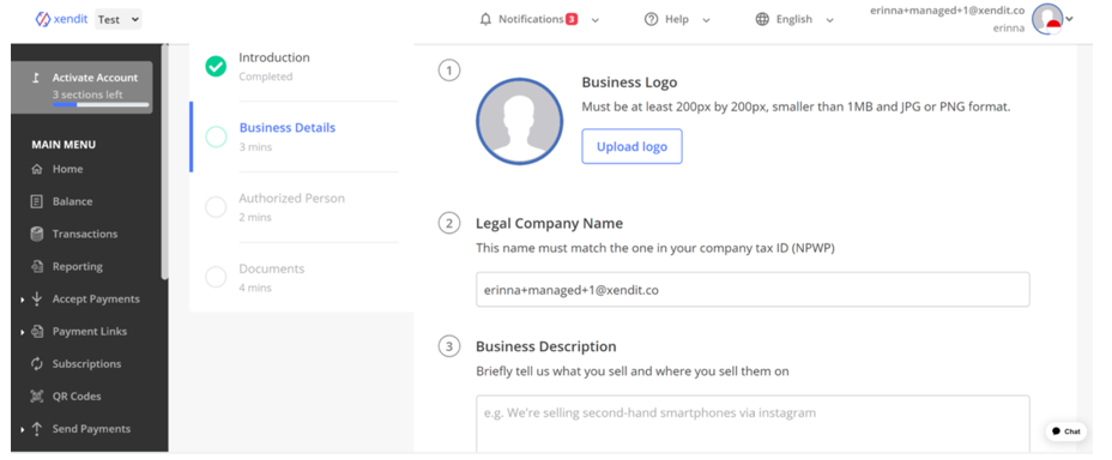Click the Notifications bell icon
The width and height of the screenshot is (1112, 460).
486,19
